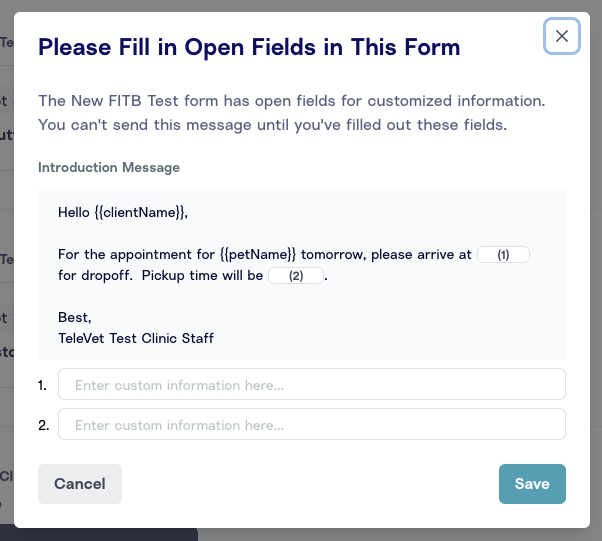This screenshot has width=602, height=541.
Task: Click the number 2 field label
Action: tap(43, 425)
